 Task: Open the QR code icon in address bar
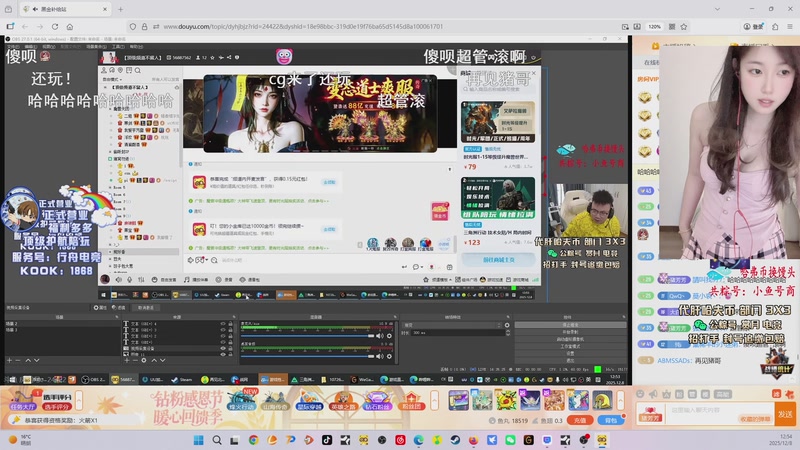(672, 27)
